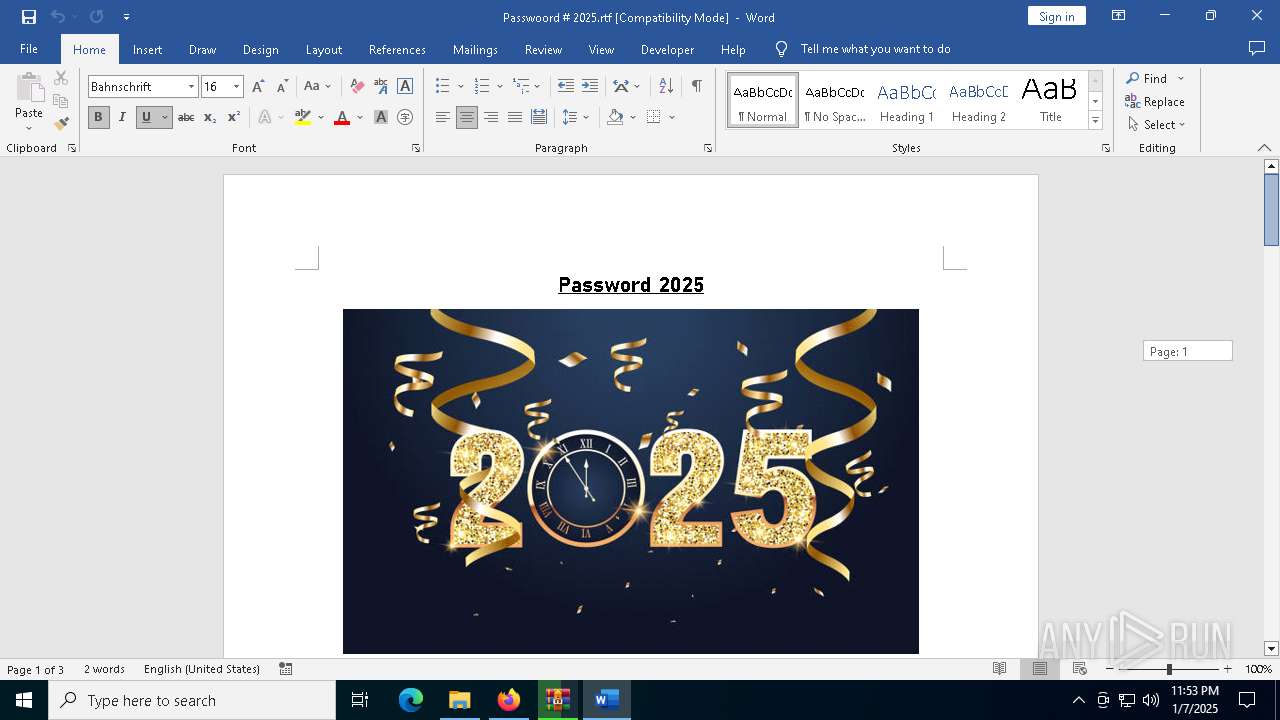This screenshot has height=720, width=1280.
Task: Open the Select dropdown in Editing group
Action: pos(1156,124)
